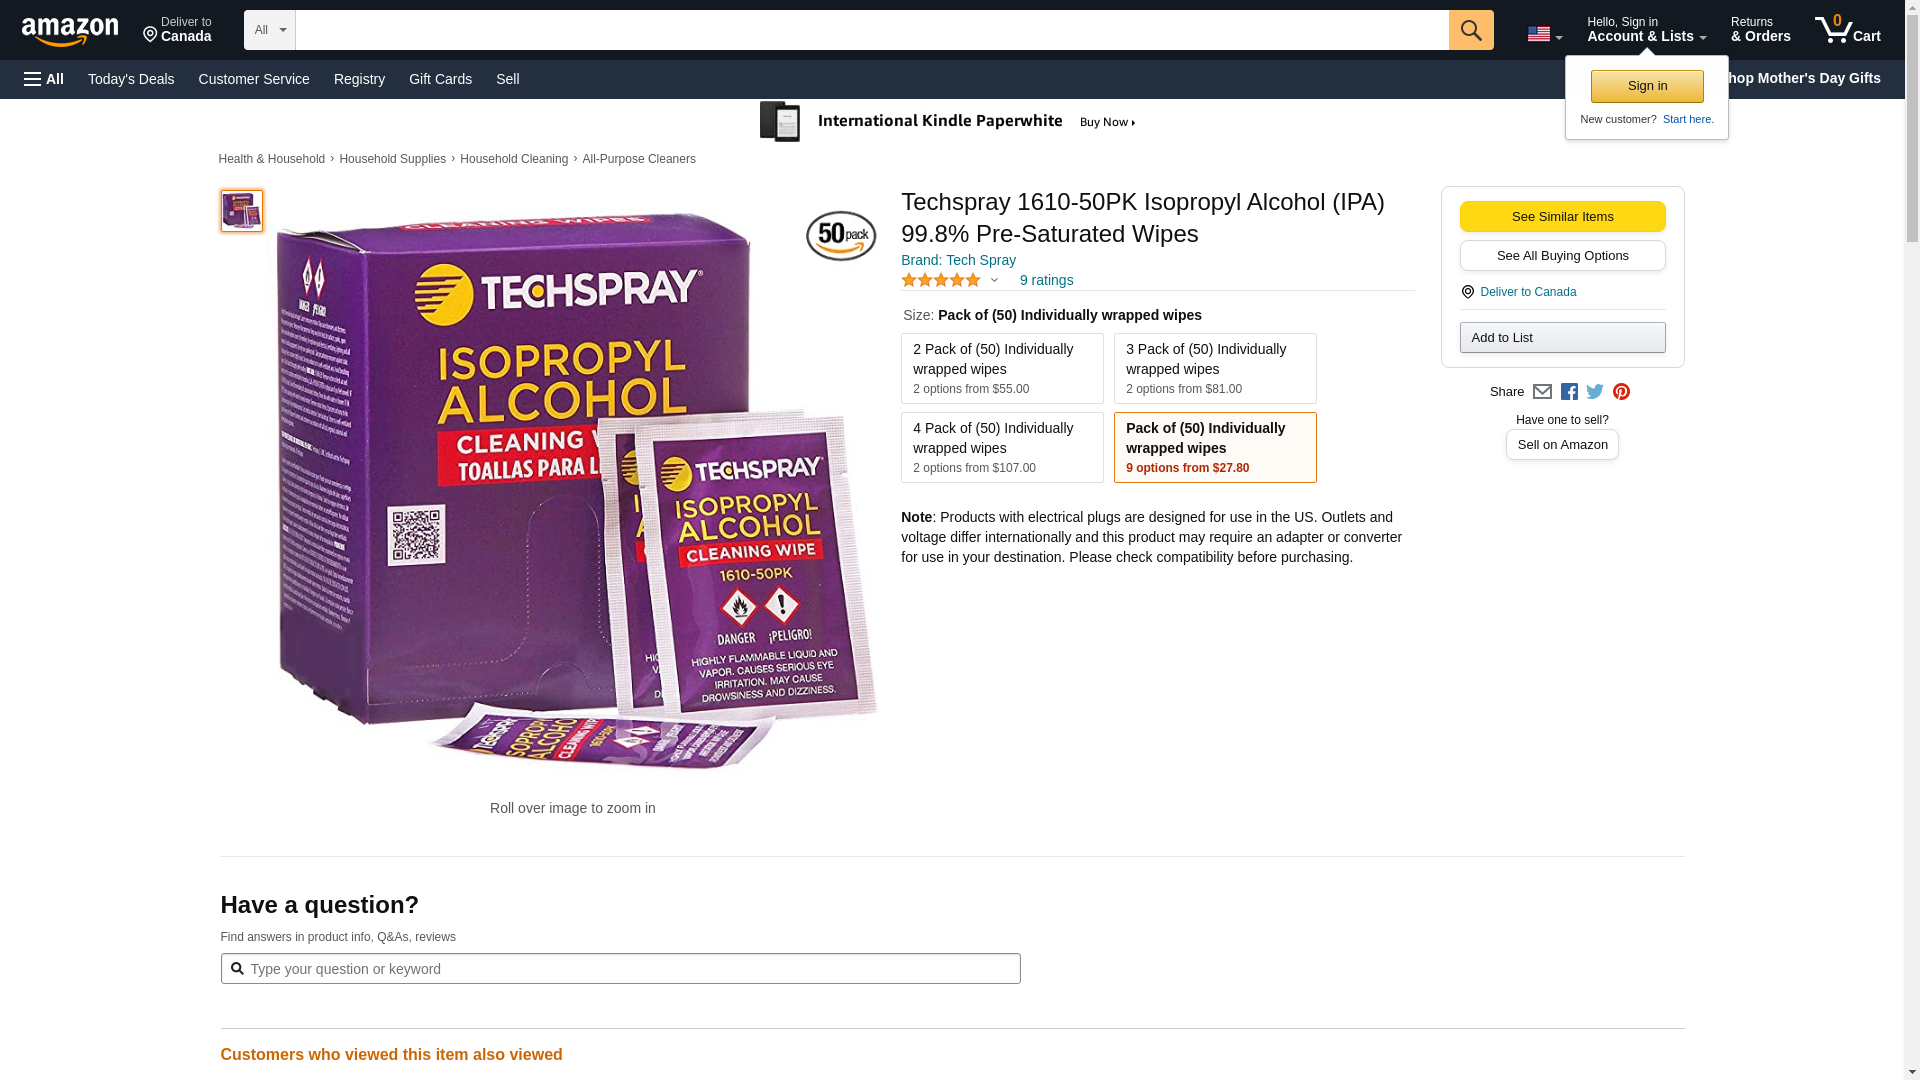Screen dimensions: 1920x1080
Task: Open the All hamburger menu
Action: (44, 79)
